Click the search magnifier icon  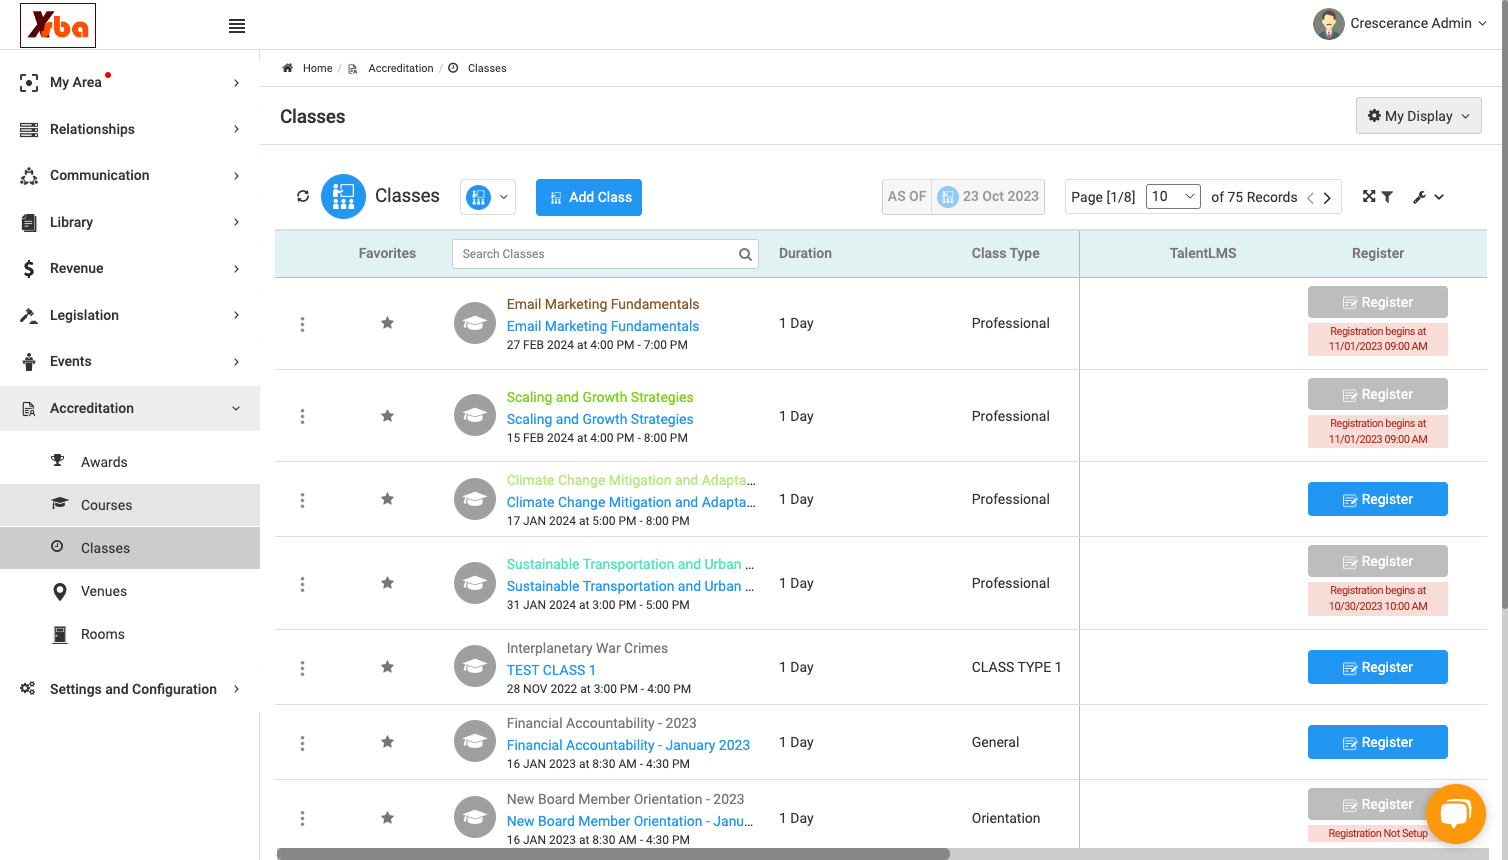[x=745, y=254]
